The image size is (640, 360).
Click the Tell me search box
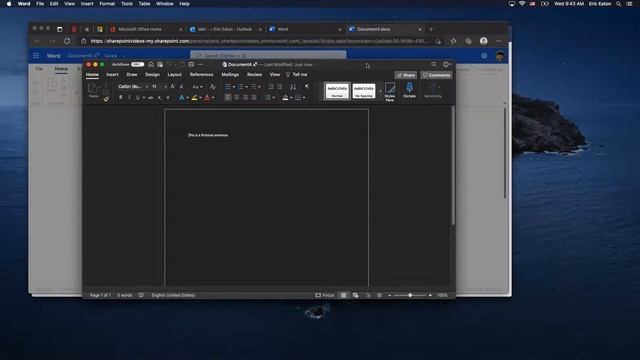(x=297, y=75)
